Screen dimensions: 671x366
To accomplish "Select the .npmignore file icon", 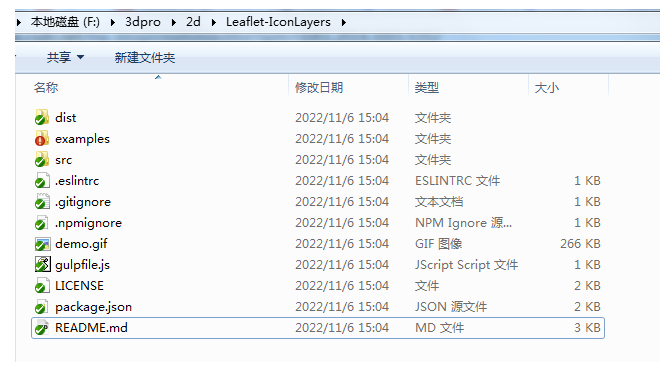I will pyautogui.click(x=42, y=222).
